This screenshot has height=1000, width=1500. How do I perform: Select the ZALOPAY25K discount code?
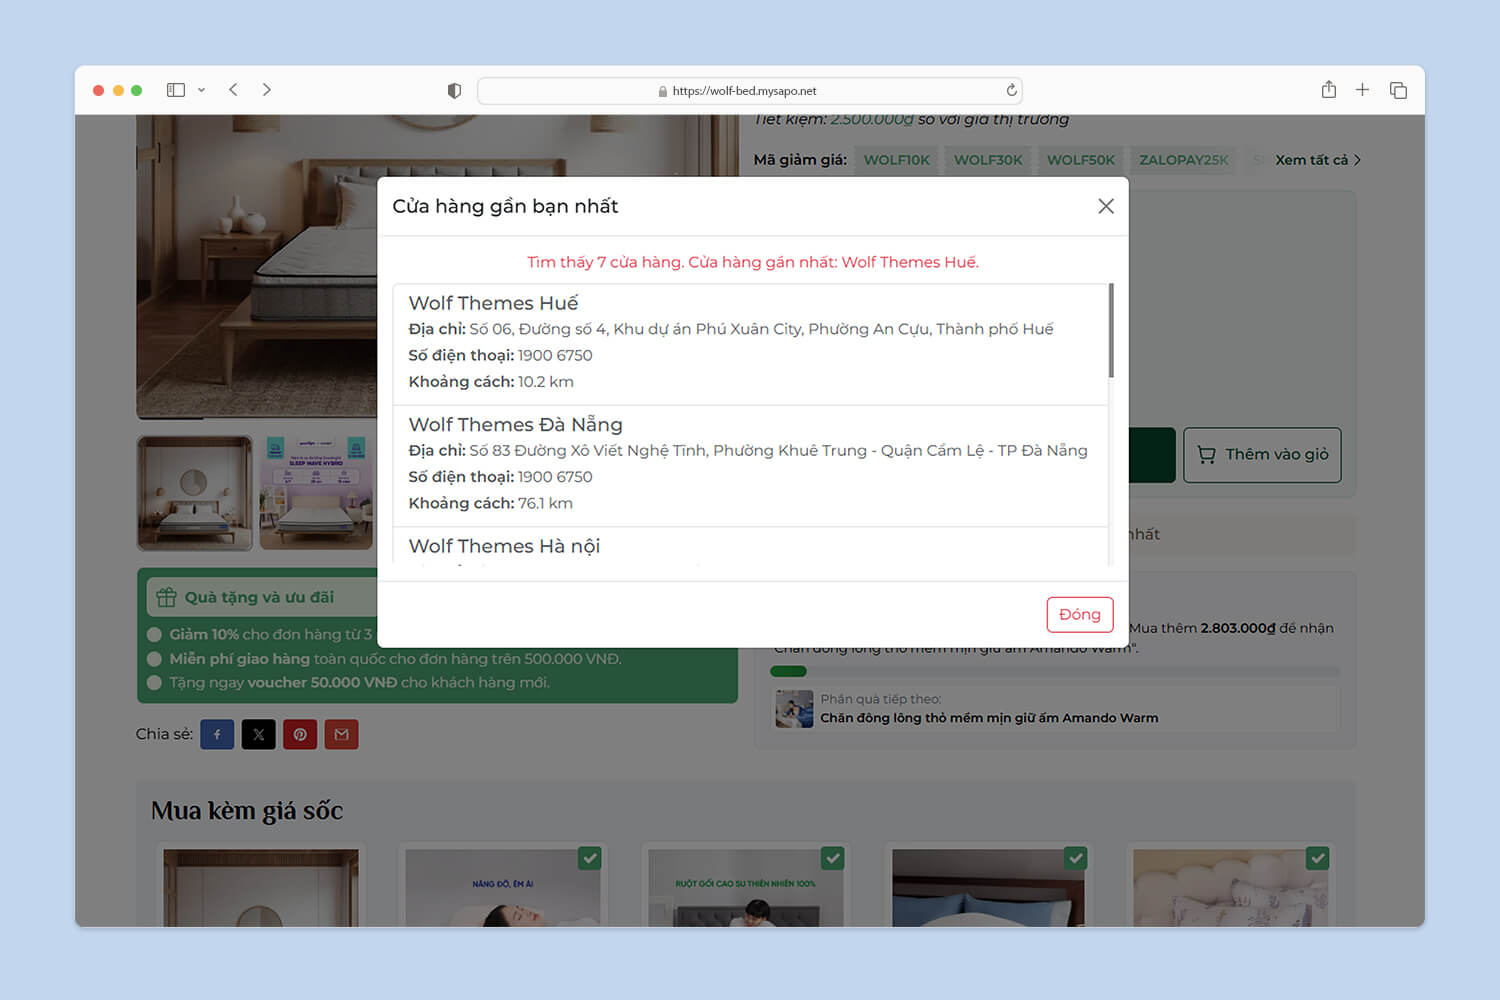point(1183,160)
